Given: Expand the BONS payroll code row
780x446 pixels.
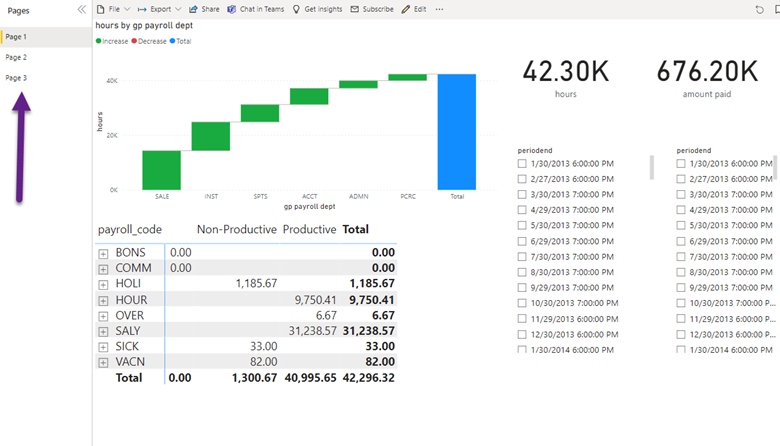Looking at the screenshot, I should [x=103, y=254].
